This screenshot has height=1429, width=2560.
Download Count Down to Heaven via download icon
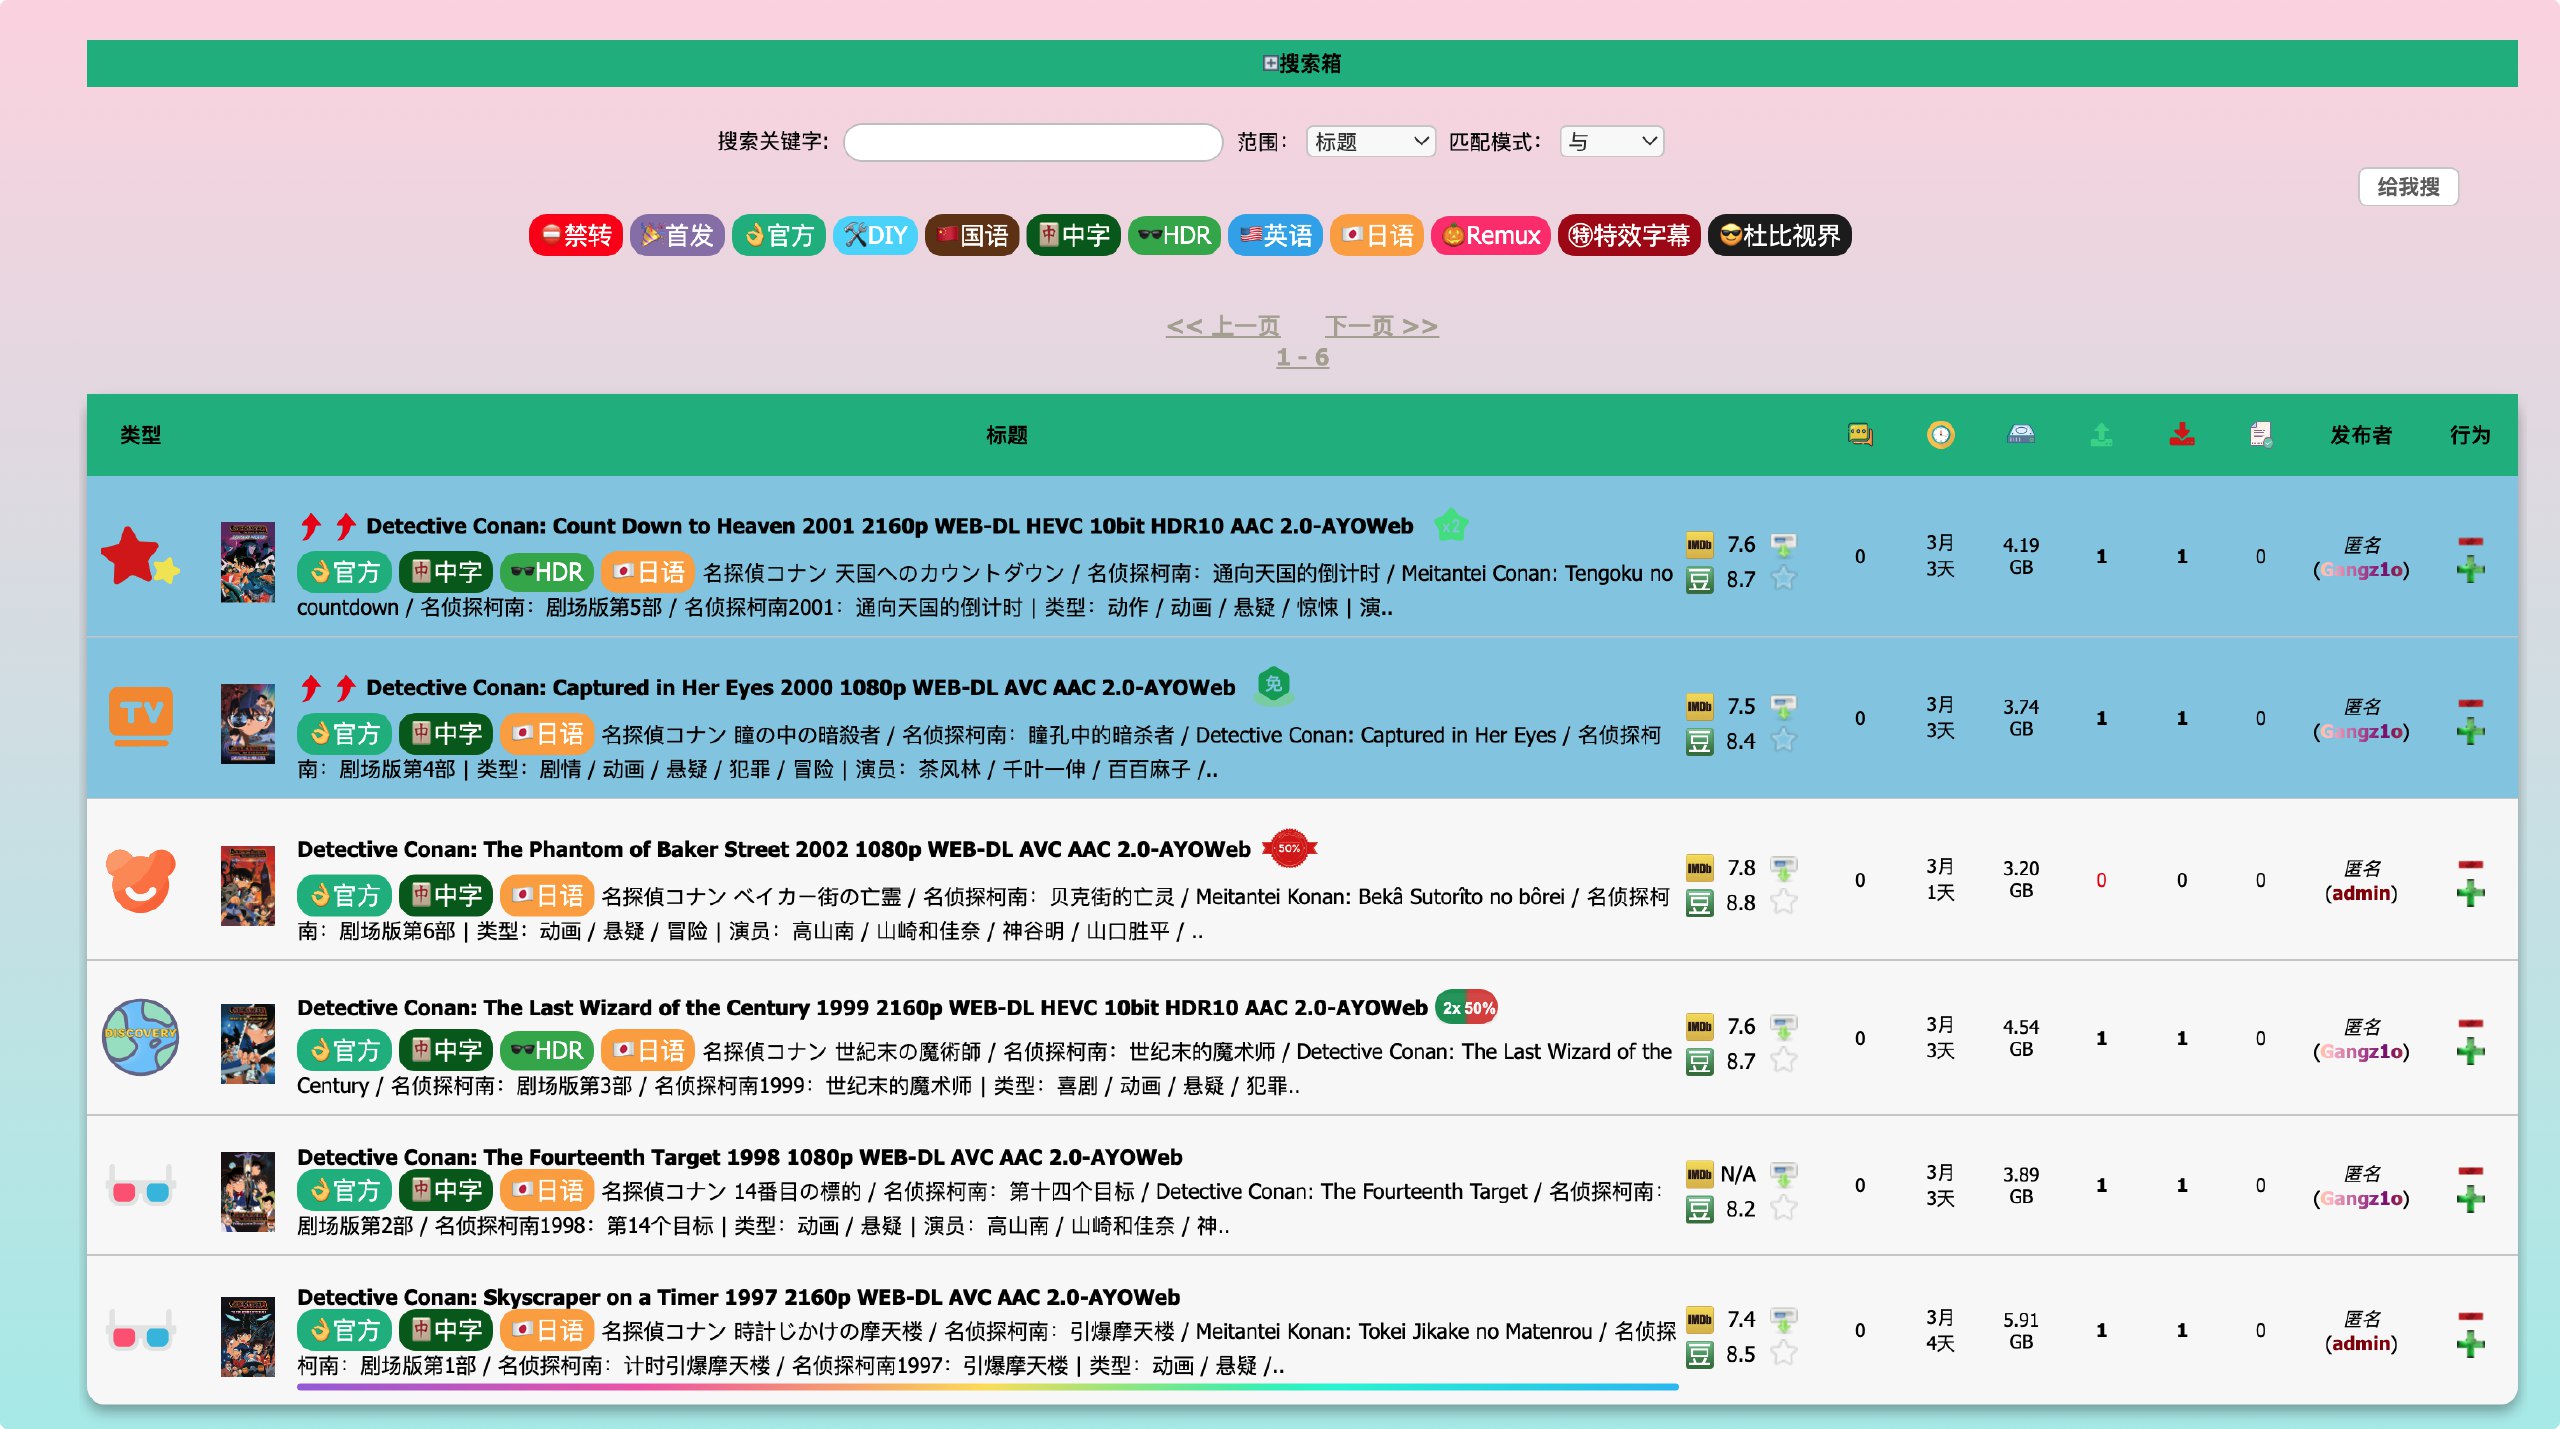pos(1783,545)
